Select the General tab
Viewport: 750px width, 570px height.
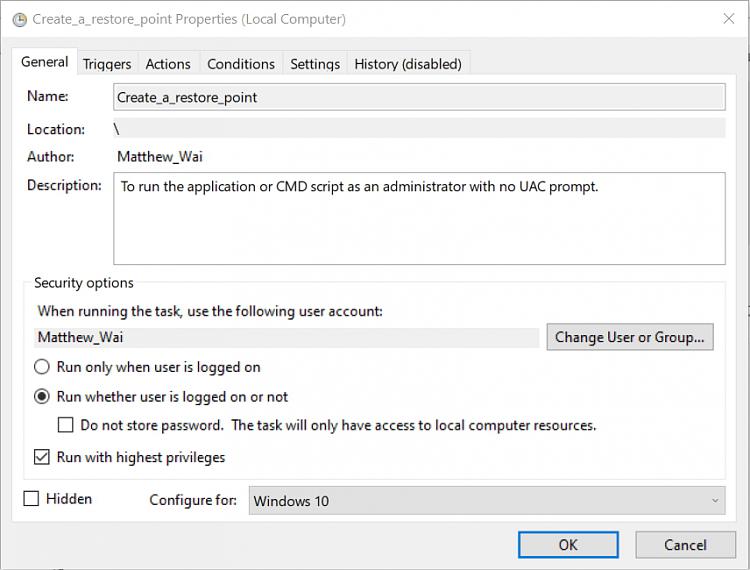point(44,62)
